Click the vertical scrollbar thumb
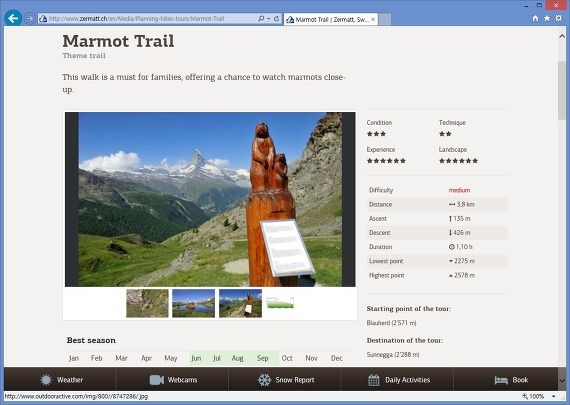570x405 pixels. click(x=562, y=90)
